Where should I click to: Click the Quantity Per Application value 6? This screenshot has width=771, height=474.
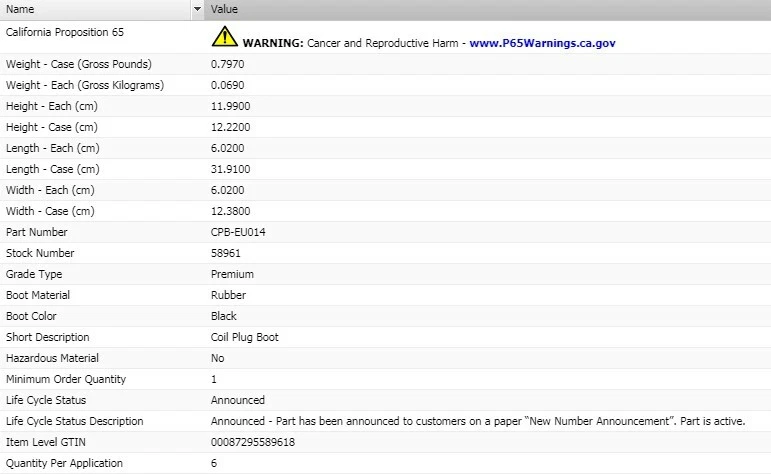pyautogui.click(x=214, y=464)
